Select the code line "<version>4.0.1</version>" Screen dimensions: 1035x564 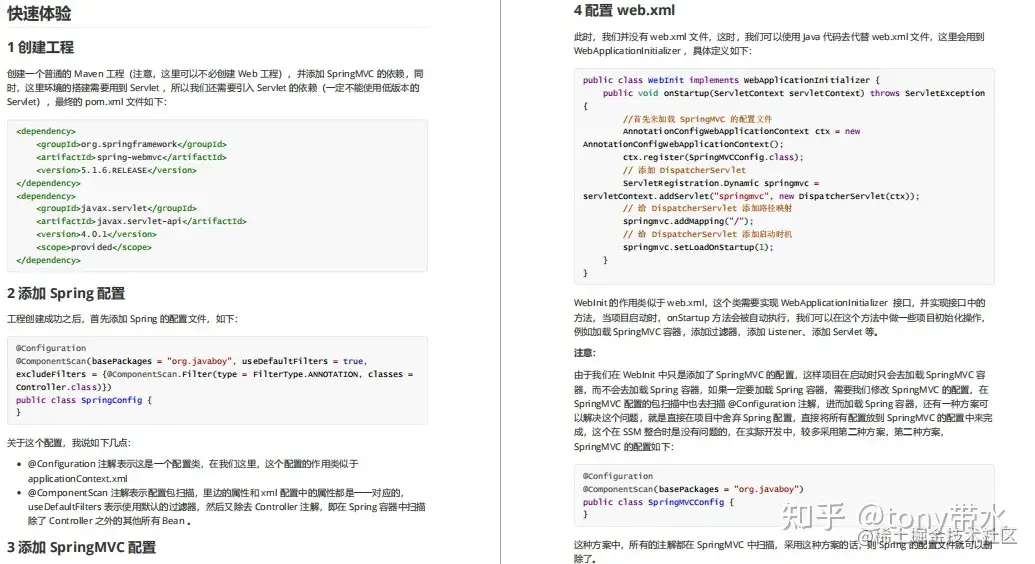[96, 234]
